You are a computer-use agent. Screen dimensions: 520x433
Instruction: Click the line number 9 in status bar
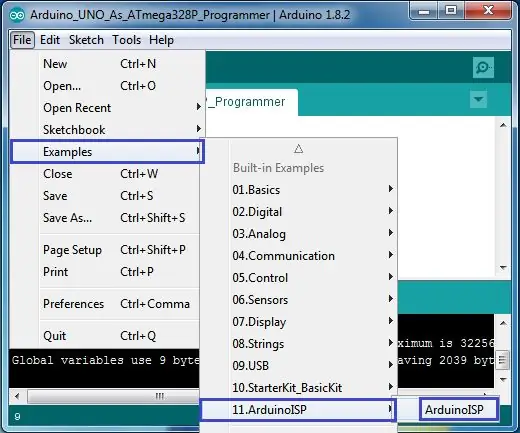17,416
